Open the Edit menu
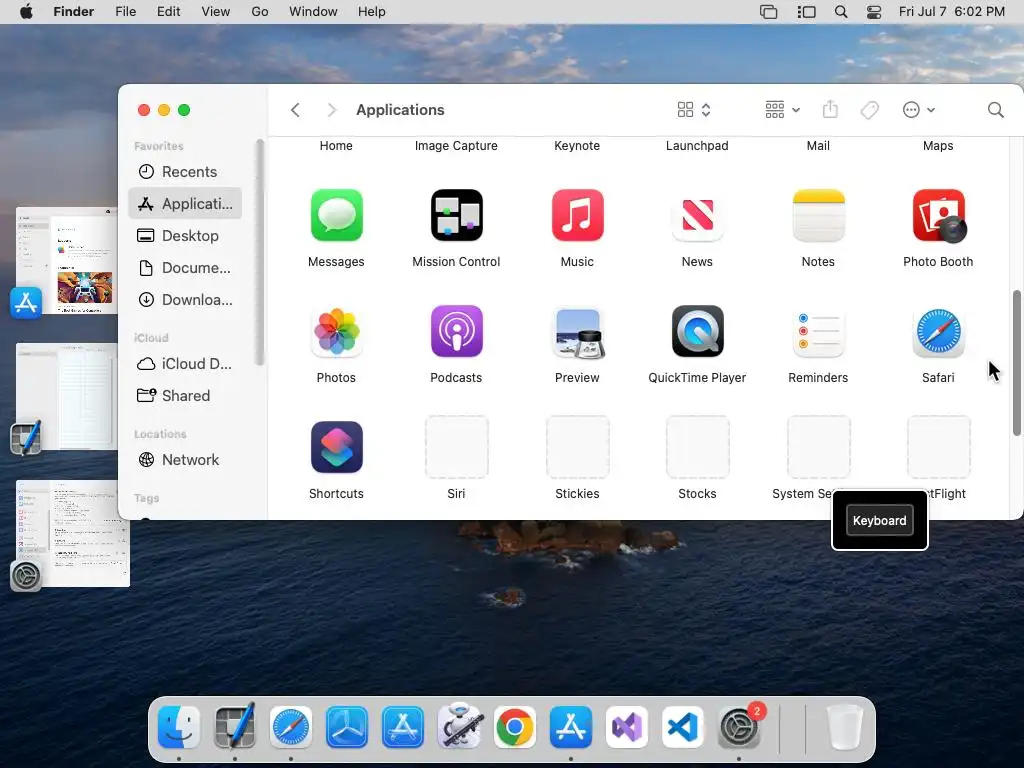The width and height of the screenshot is (1024, 768). [168, 12]
